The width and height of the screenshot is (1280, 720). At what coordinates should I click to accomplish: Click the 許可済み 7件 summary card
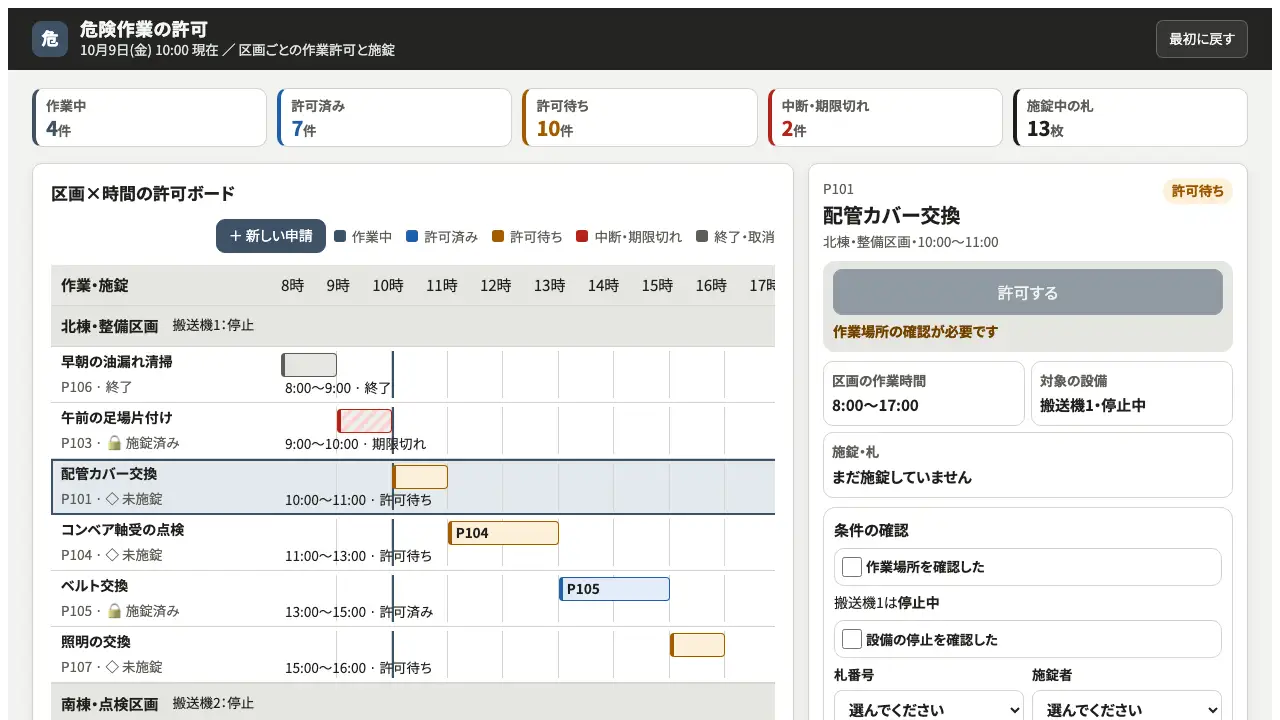click(x=395, y=118)
